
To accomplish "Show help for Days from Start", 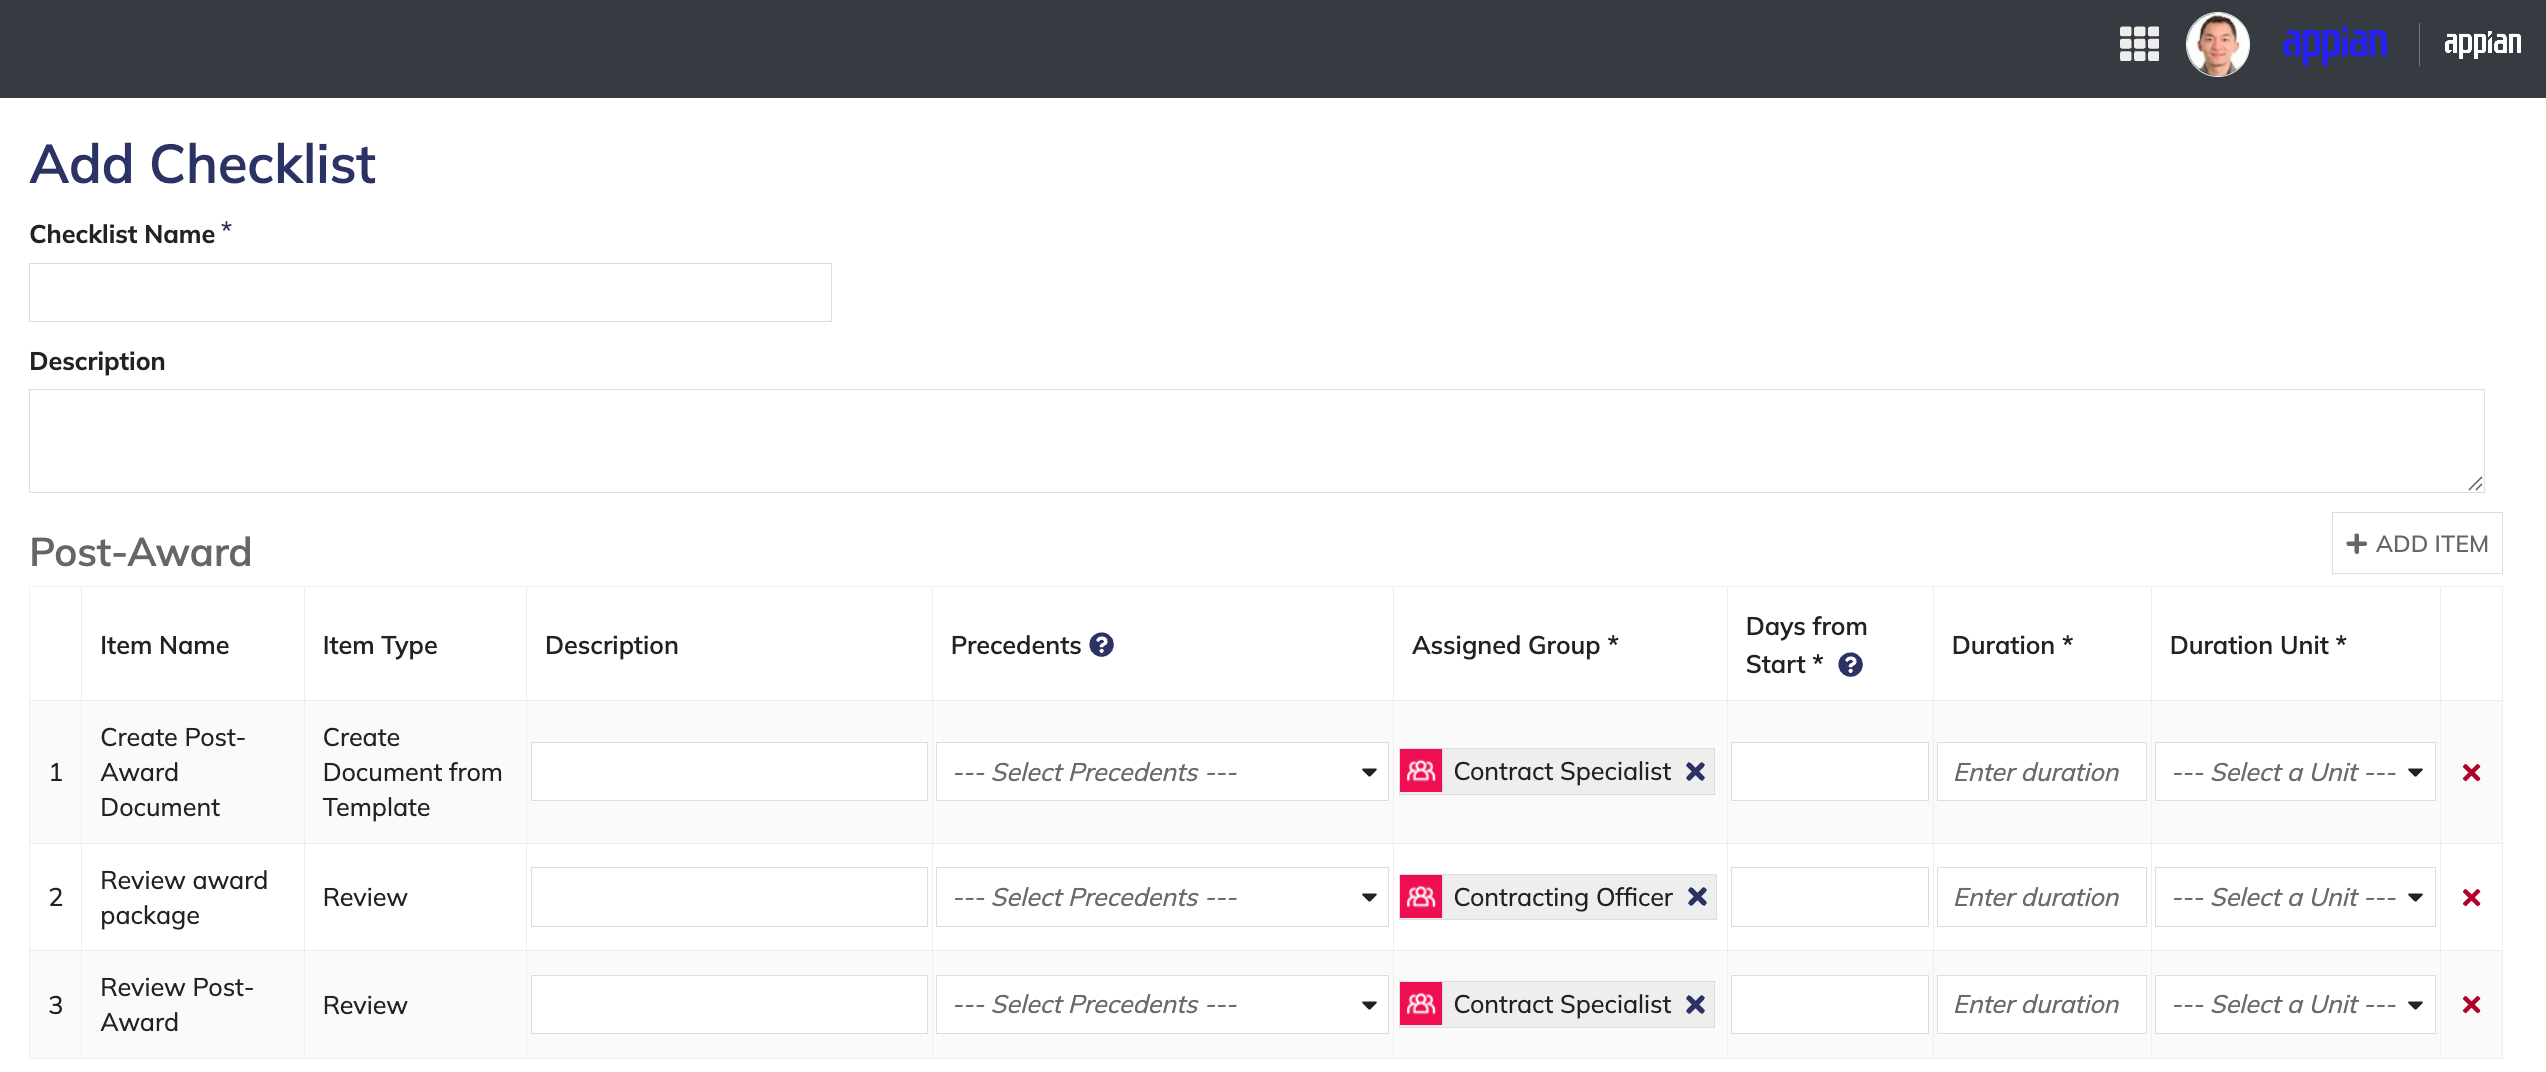I will click(1850, 665).
